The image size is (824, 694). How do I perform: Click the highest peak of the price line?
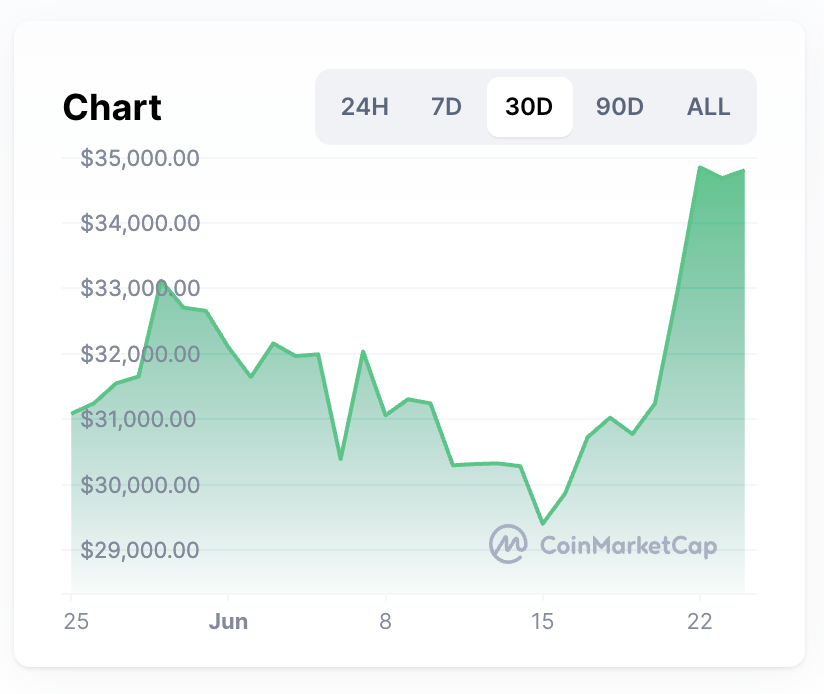pyautogui.click(x=700, y=167)
